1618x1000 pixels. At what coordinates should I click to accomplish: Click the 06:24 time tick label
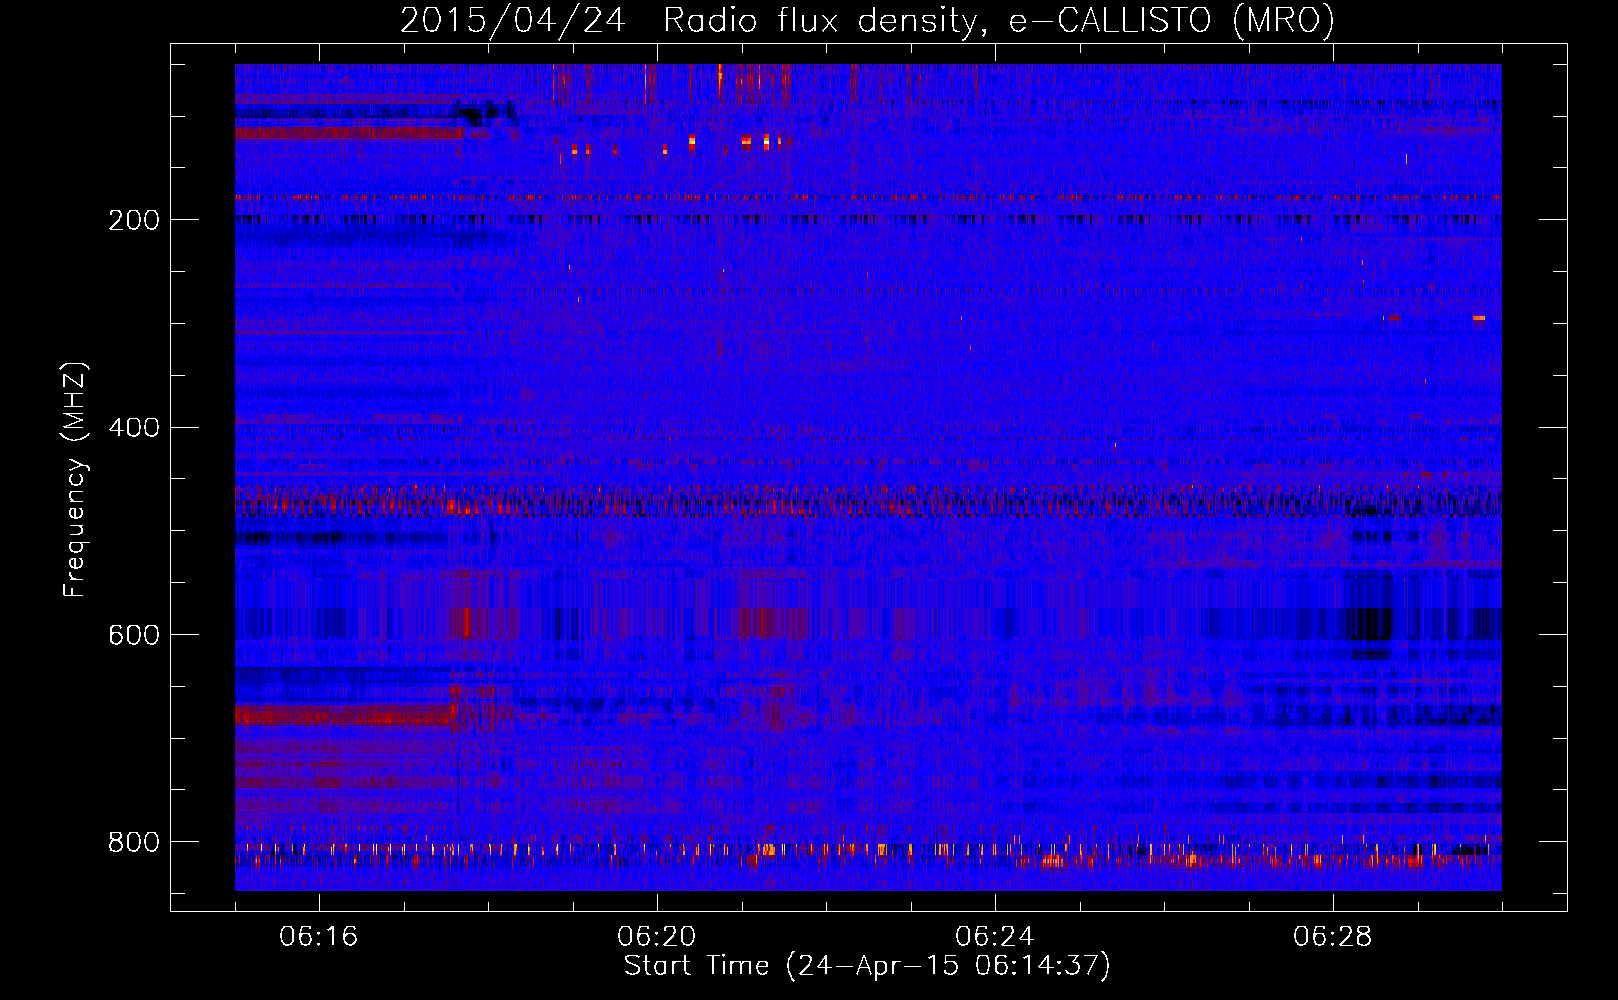(995, 937)
